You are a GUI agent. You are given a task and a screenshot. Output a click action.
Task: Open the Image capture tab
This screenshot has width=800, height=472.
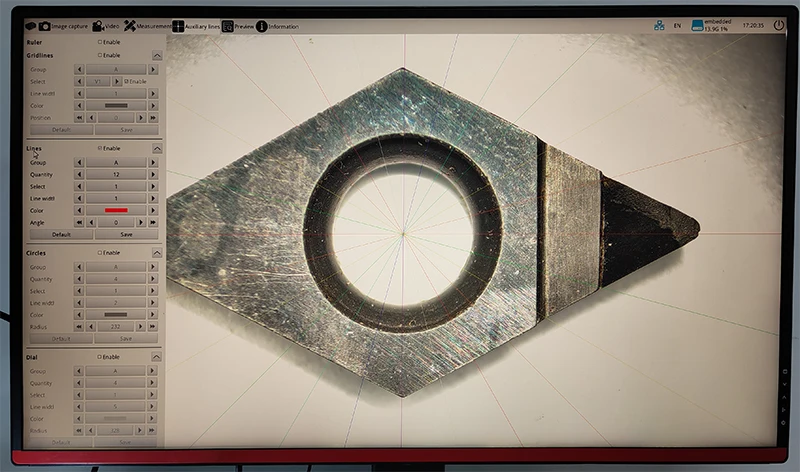pos(64,26)
